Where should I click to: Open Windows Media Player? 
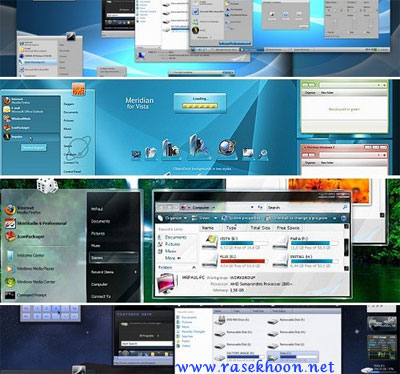click(30, 268)
